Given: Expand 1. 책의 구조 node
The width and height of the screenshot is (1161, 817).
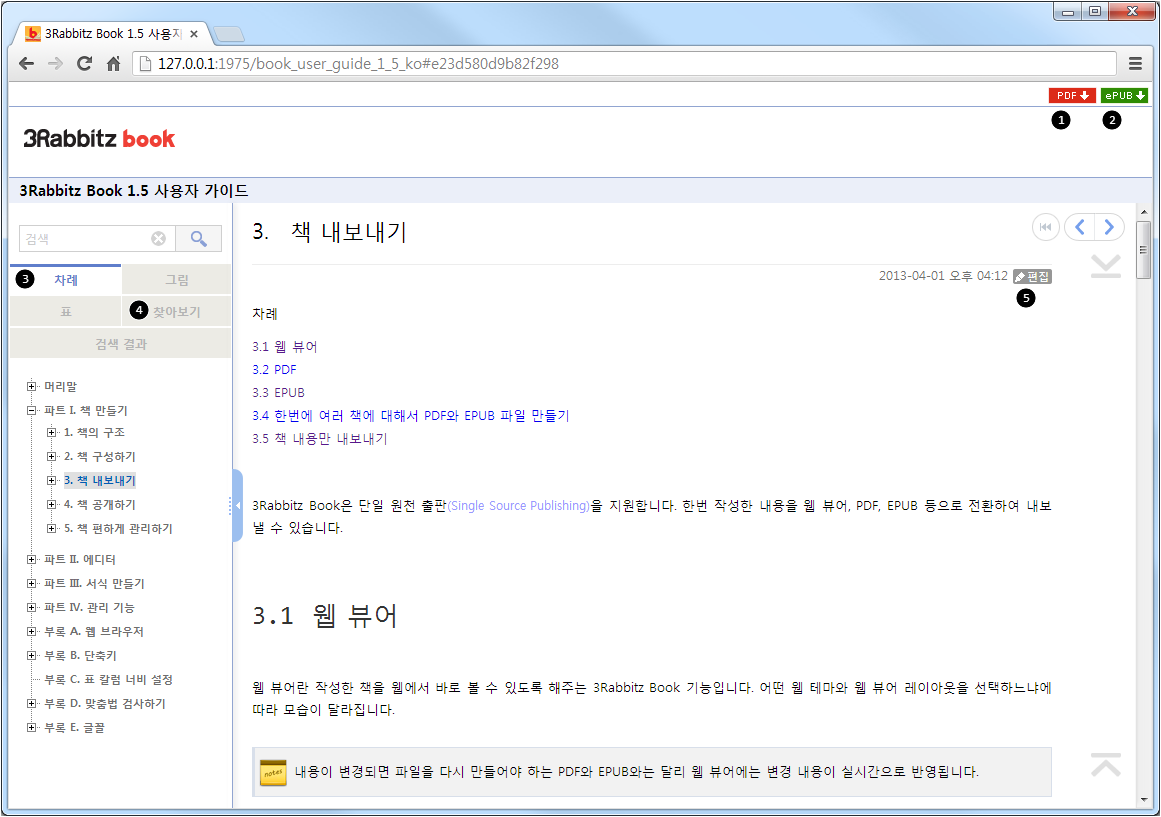Looking at the screenshot, I should pos(51,432).
